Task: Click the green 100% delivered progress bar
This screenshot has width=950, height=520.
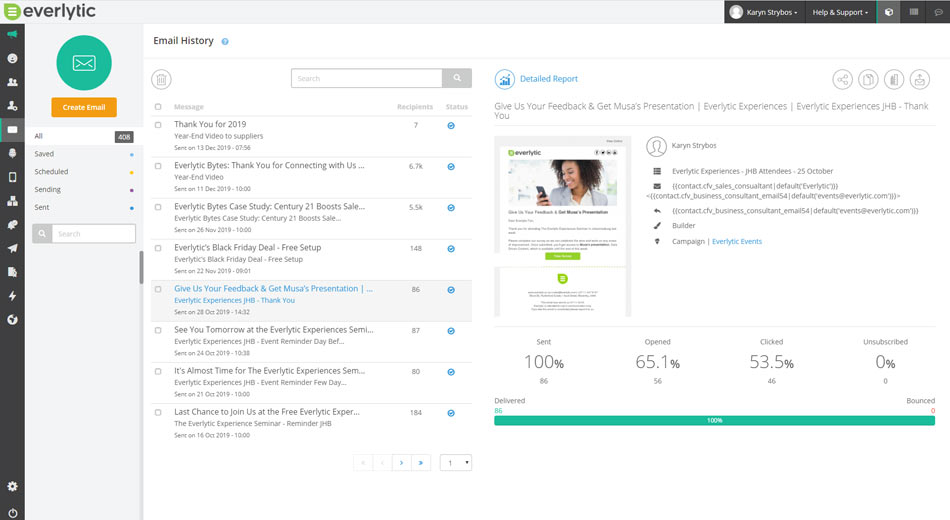Action: tap(714, 421)
